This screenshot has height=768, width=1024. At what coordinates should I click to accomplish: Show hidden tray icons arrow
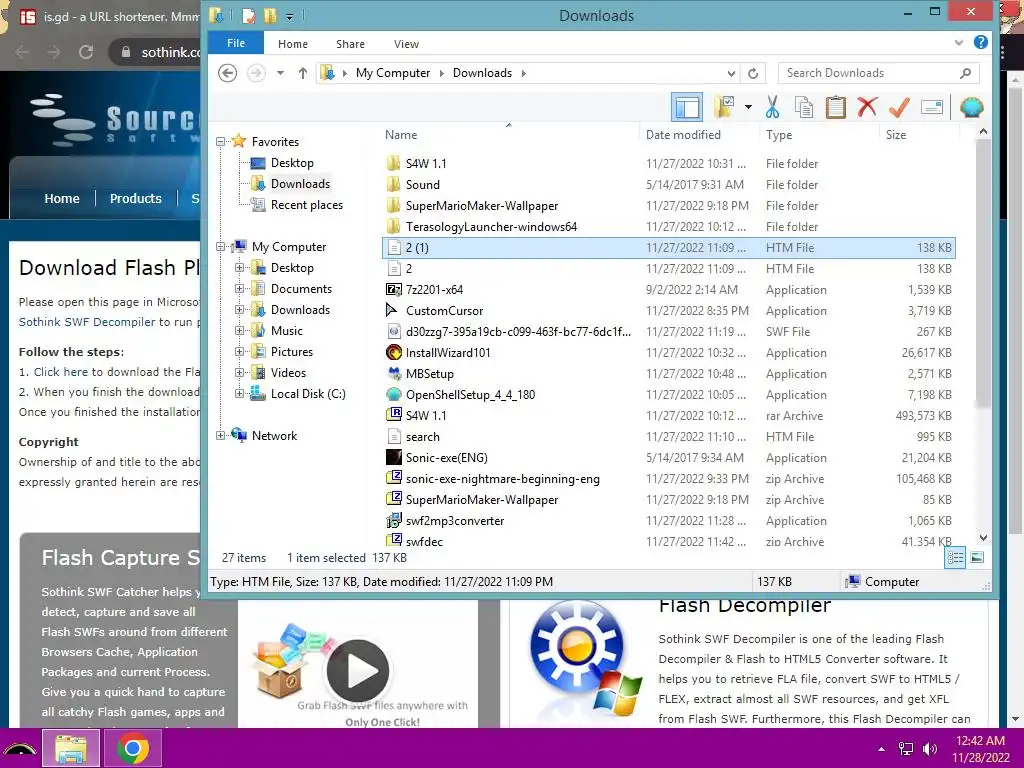click(x=882, y=749)
